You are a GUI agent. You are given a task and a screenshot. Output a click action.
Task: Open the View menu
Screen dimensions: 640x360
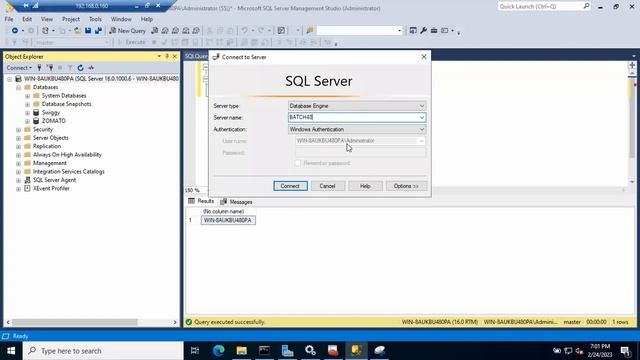point(47,19)
